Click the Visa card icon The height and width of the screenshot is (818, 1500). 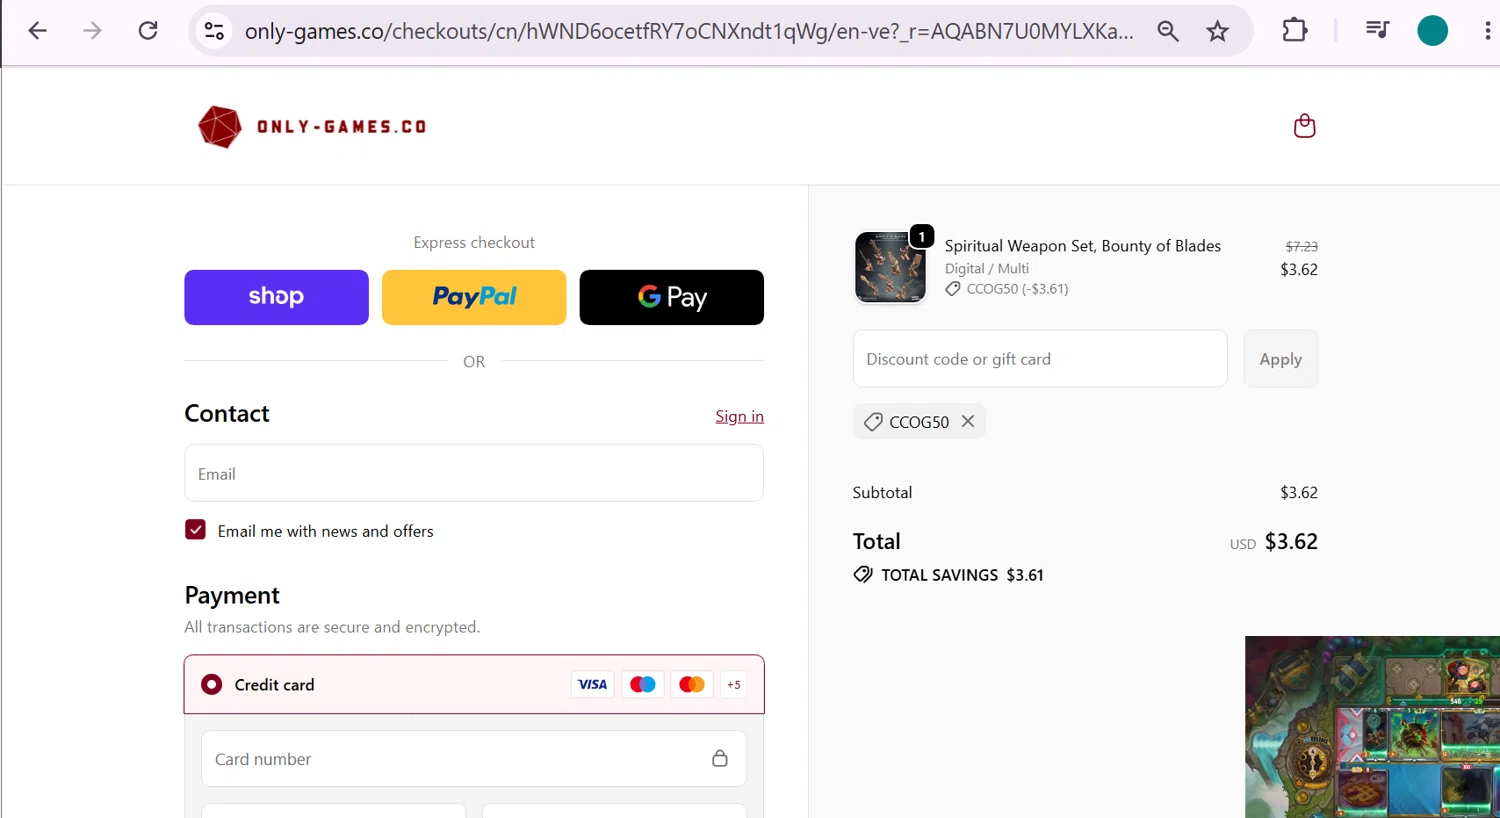[592, 684]
